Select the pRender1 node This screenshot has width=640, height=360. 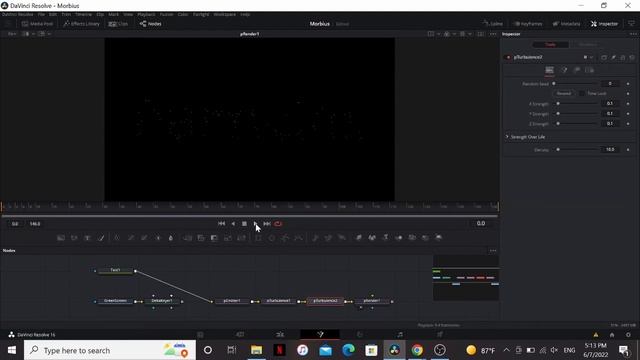(x=371, y=301)
